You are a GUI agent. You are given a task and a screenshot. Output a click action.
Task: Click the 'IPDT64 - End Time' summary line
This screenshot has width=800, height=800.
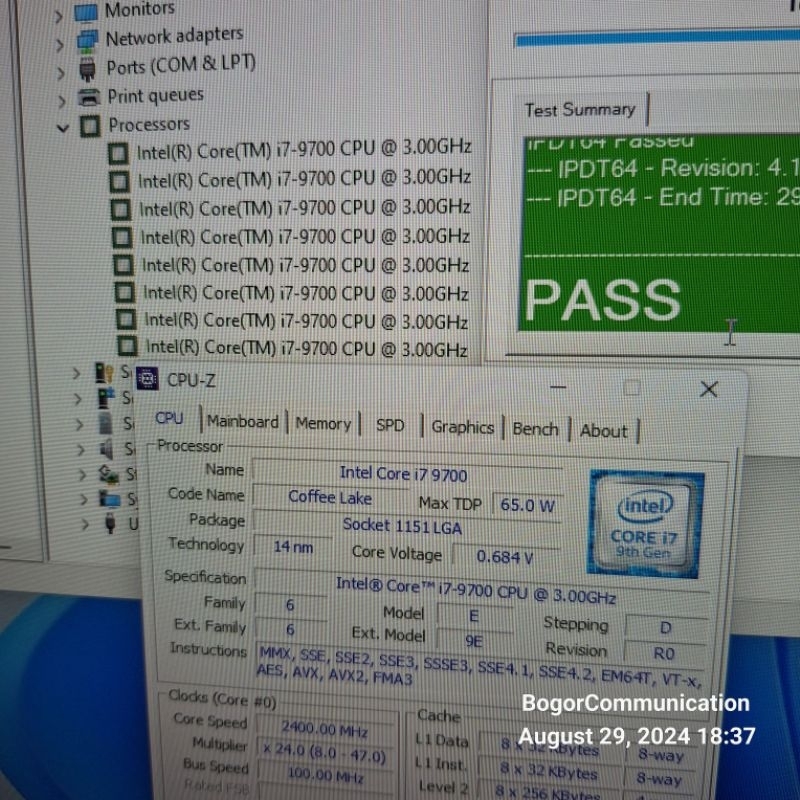(x=662, y=197)
